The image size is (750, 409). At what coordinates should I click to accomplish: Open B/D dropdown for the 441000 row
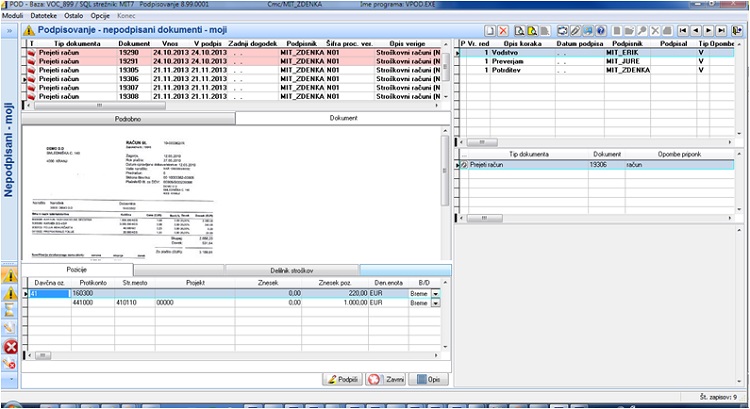point(435,303)
